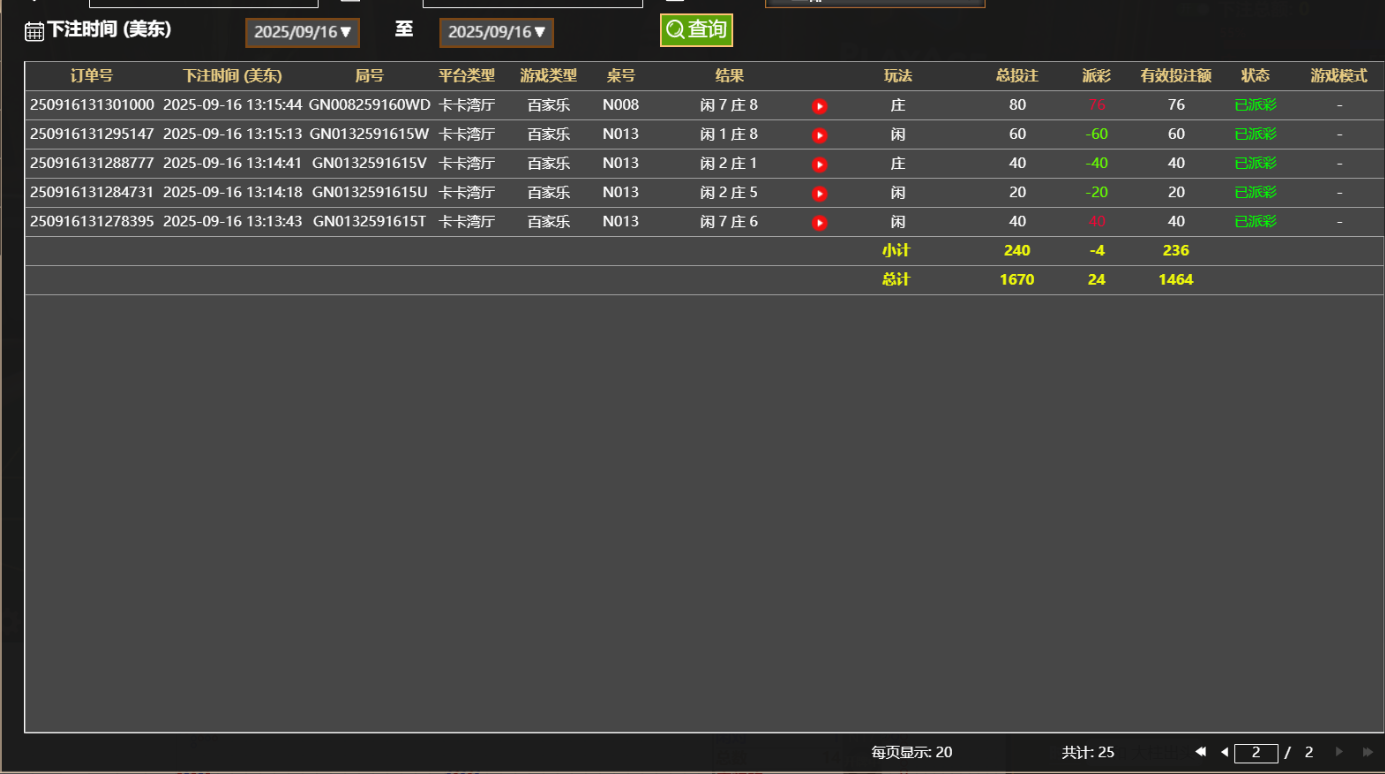Viewport: 1385px width, 774px height.
Task: Click the page number input field
Action: (1256, 753)
